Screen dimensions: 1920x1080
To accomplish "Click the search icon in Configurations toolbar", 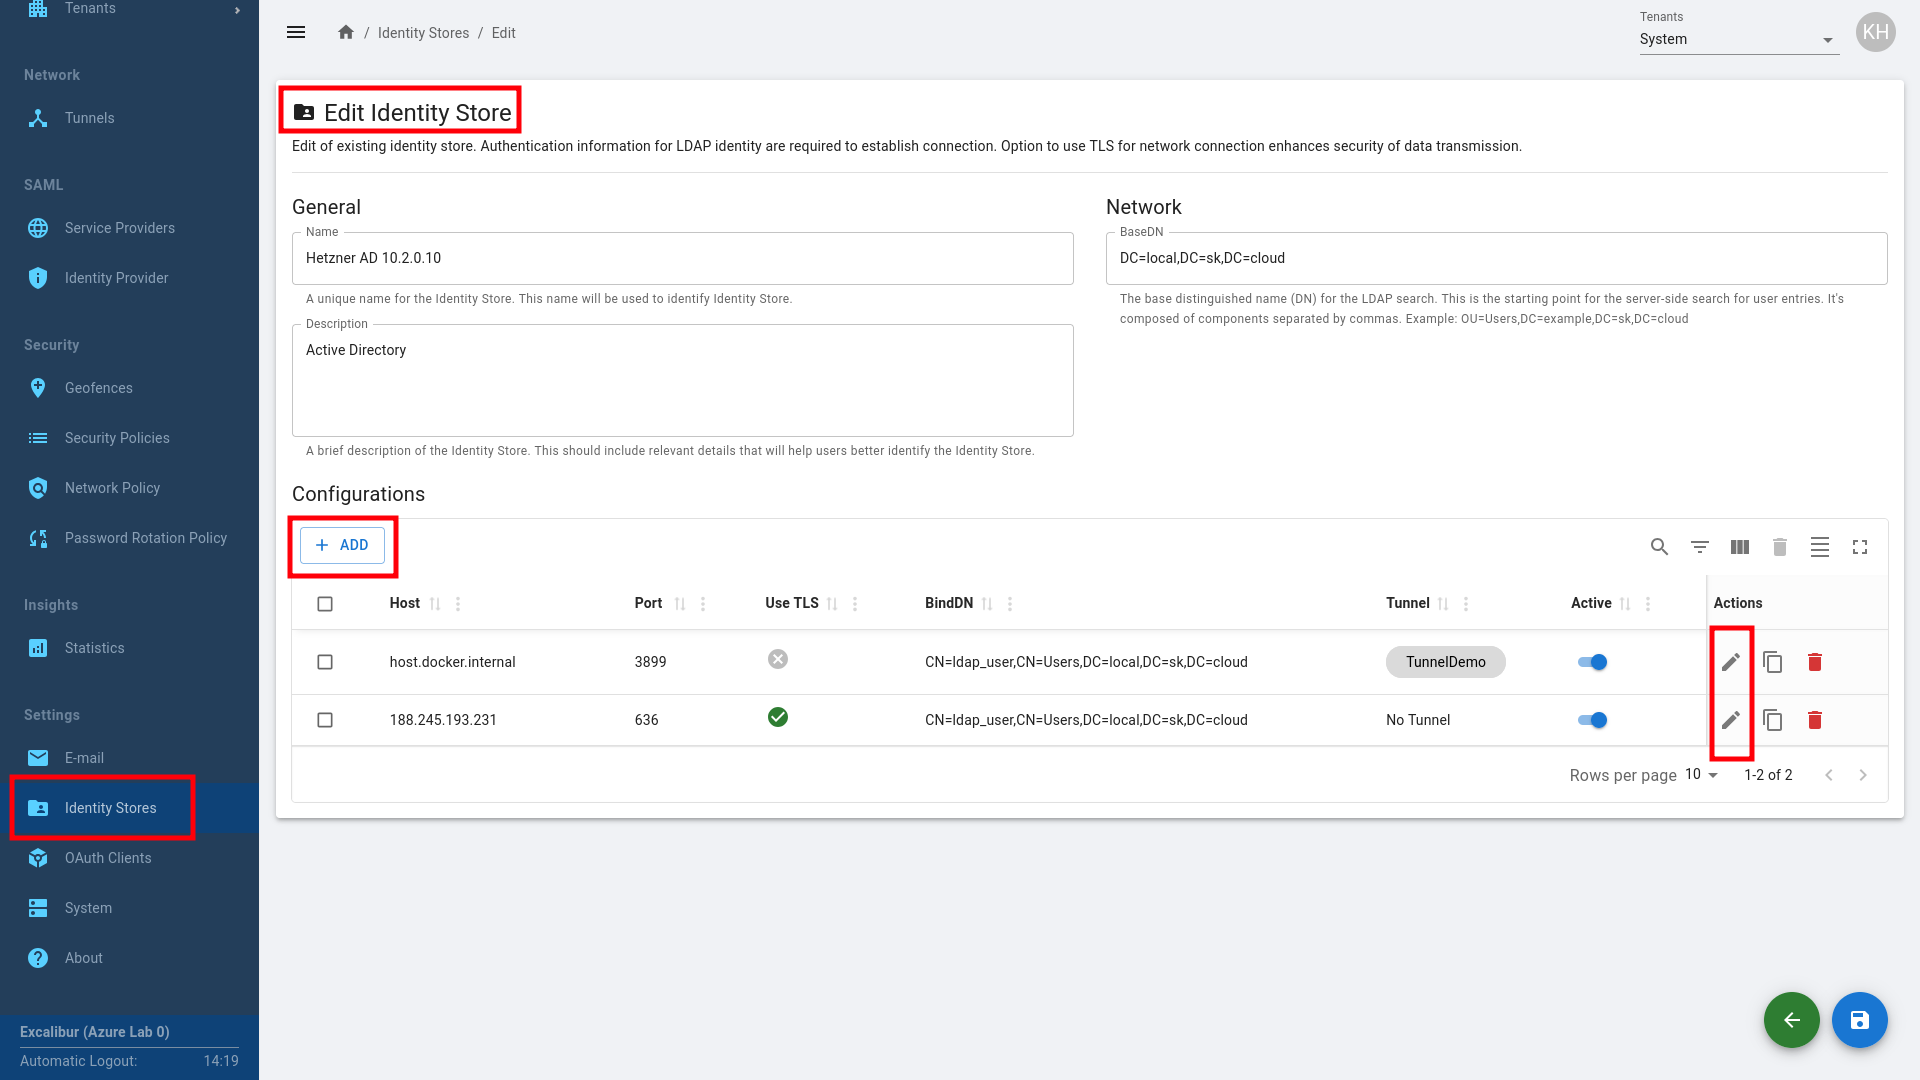I will pyautogui.click(x=1659, y=547).
